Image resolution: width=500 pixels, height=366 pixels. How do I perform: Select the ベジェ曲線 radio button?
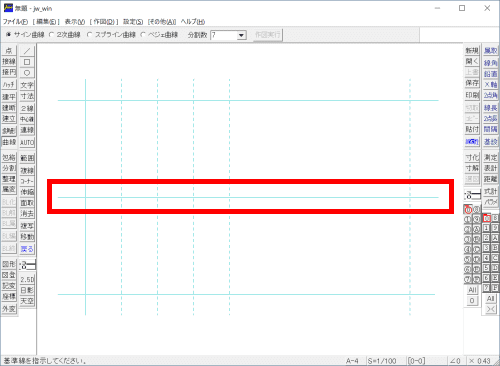click(x=159, y=35)
